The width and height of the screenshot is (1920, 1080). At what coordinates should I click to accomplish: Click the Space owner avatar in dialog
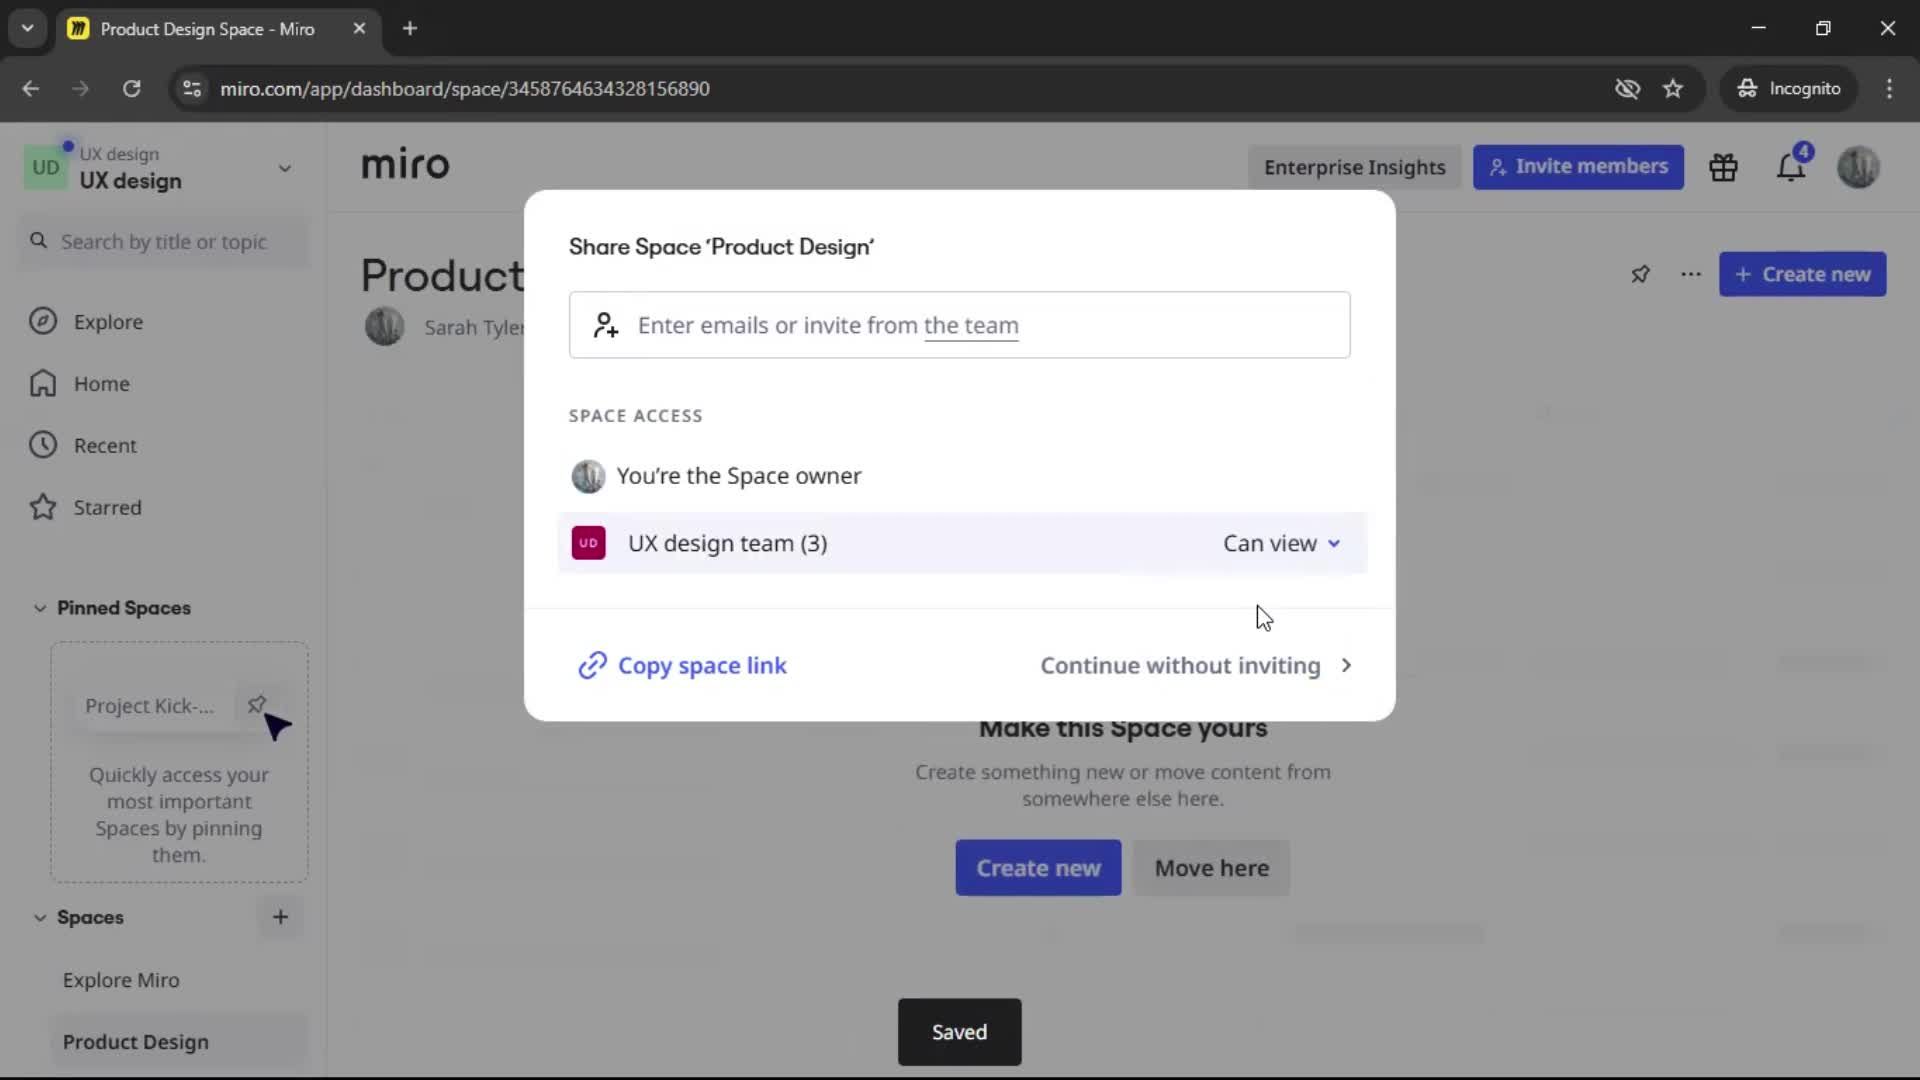pos(588,476)
